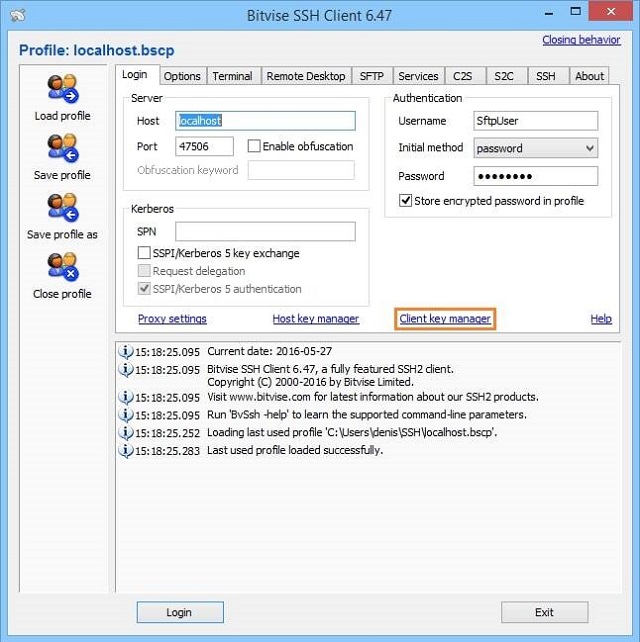Click the Host input field
This screenshot has height=642, width=640.
point(265,121)
